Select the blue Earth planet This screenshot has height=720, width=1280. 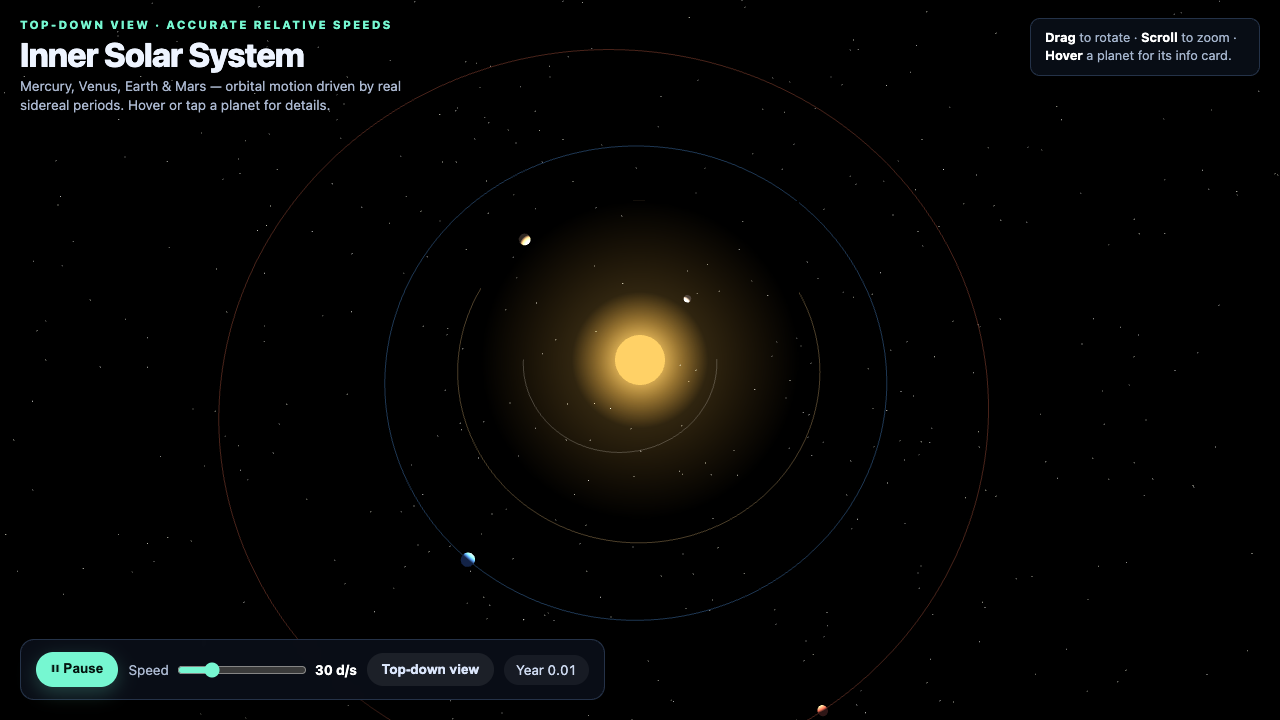468,559
